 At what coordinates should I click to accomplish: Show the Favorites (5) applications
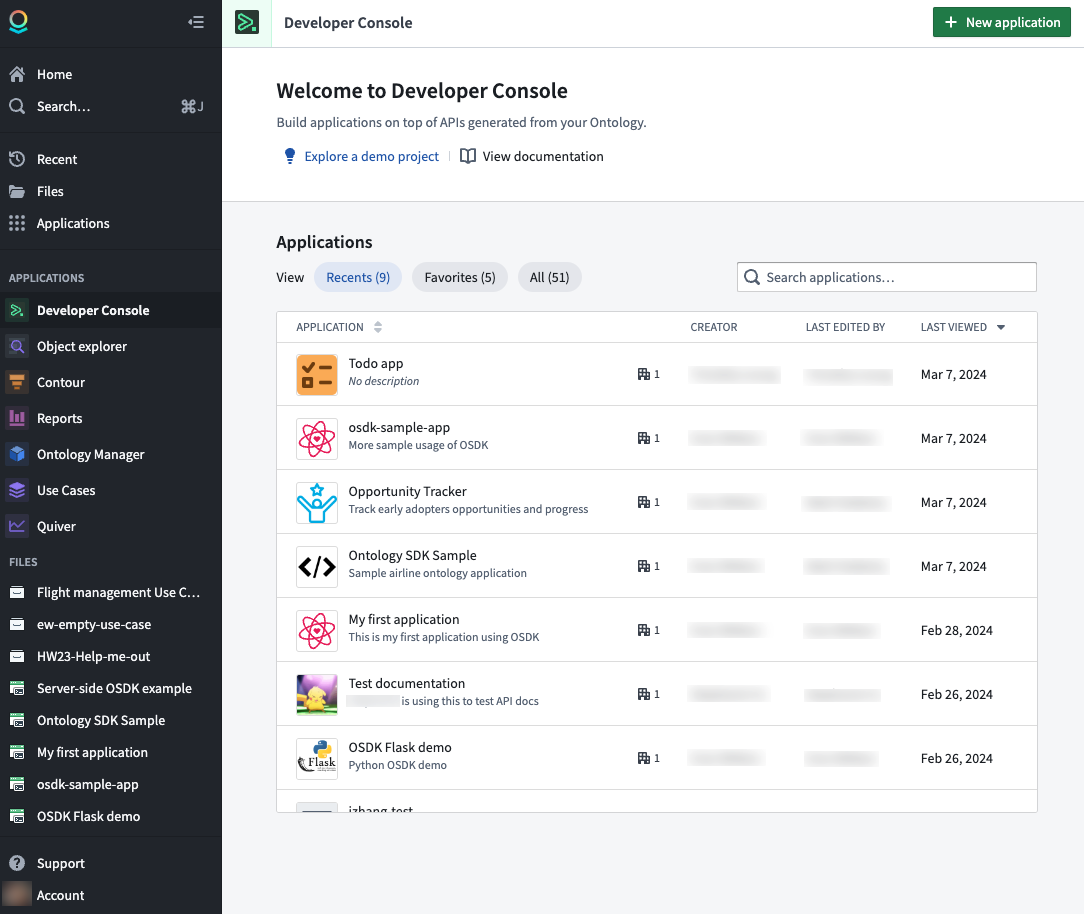460,277
